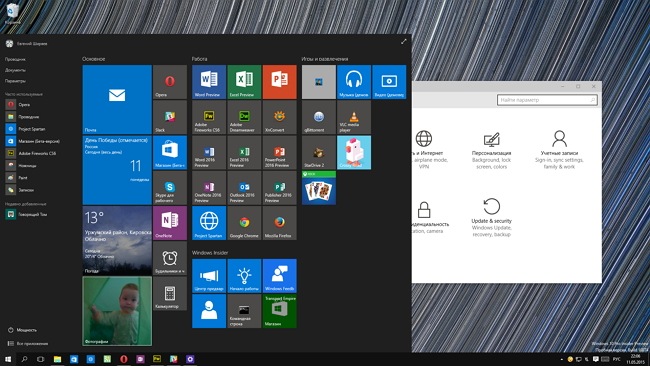Open the Publisher 2016 Preview tile
650x366 pixels.
tap(279, 187)
